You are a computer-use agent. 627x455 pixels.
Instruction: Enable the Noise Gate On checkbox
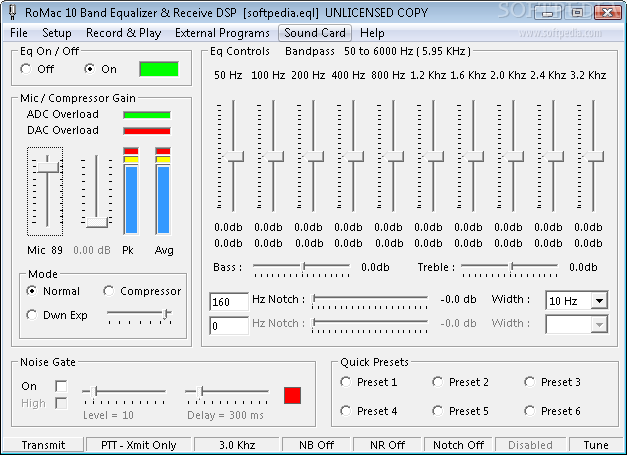point(61,386)
